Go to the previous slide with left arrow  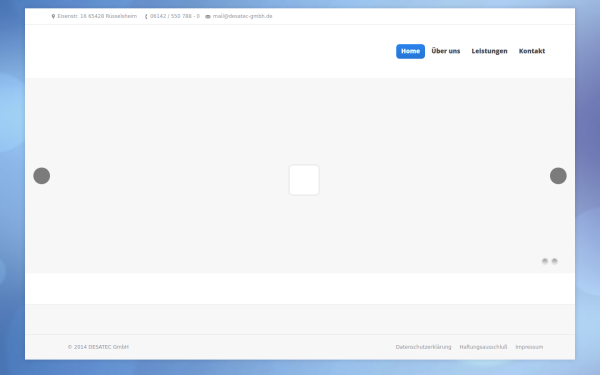(42, 176)
